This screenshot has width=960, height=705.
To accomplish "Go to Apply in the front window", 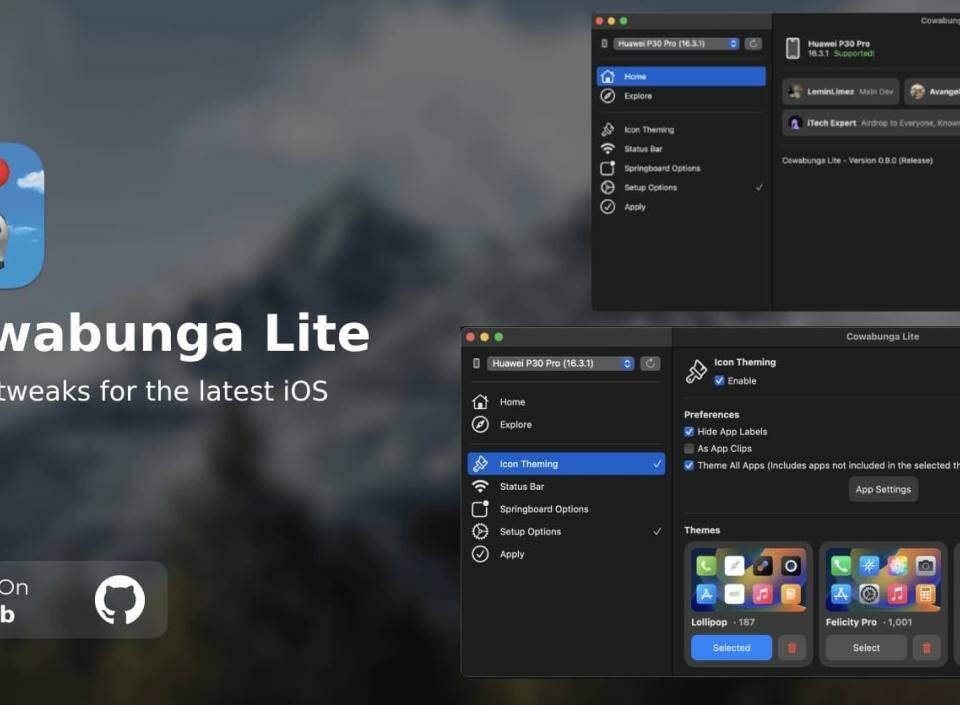I will click(566, 554).
